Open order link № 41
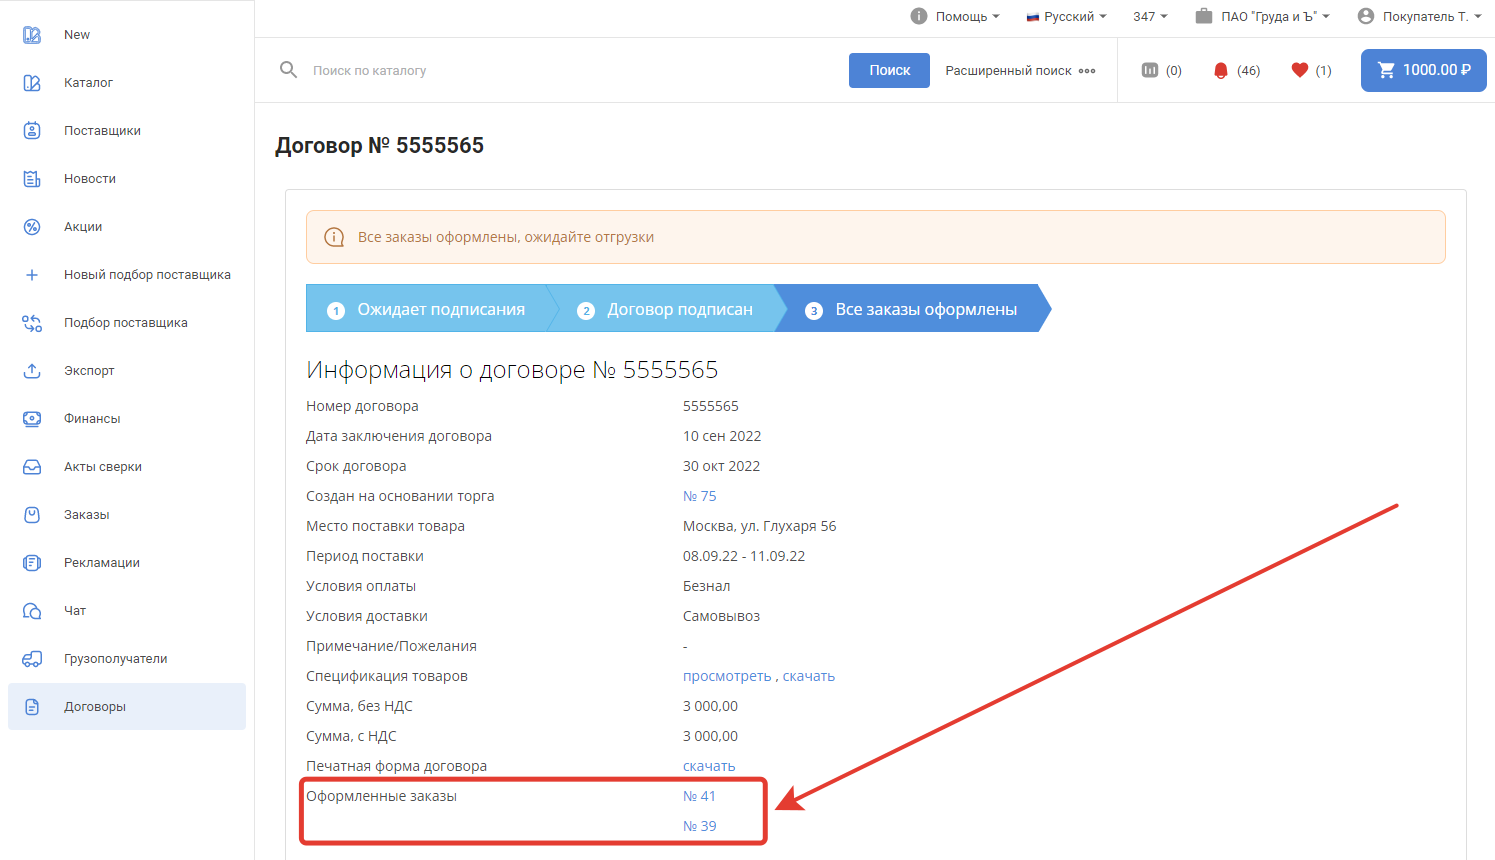Image resolution: width=1495 pixels, height=860 pixels. (x=699, y=796)
